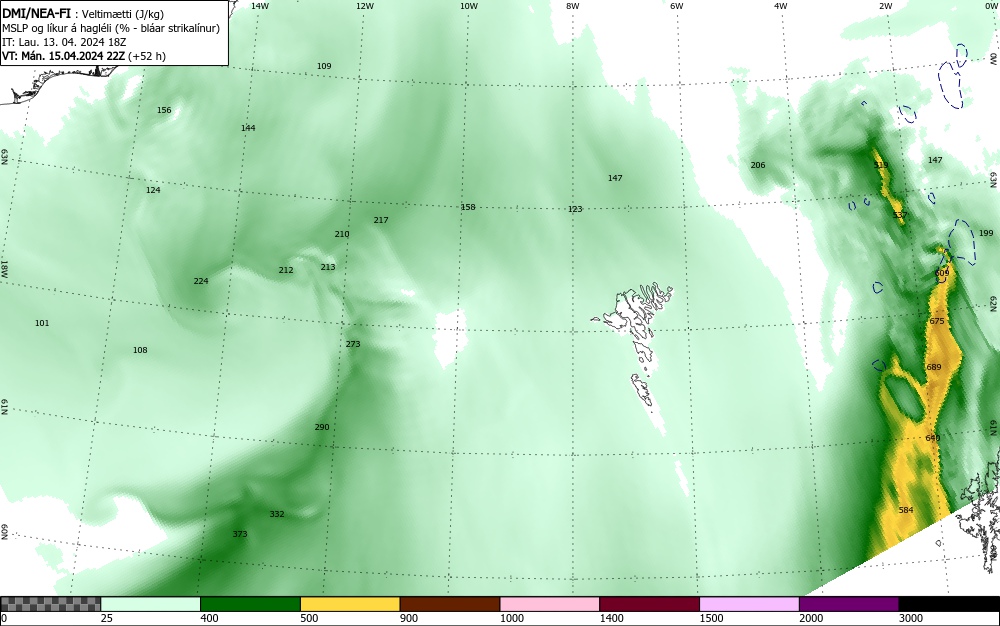Image resolution: width=1000 pixels, height=626 pixels.
Task: Click the CAPE value '213'
Action: point(328,267)
